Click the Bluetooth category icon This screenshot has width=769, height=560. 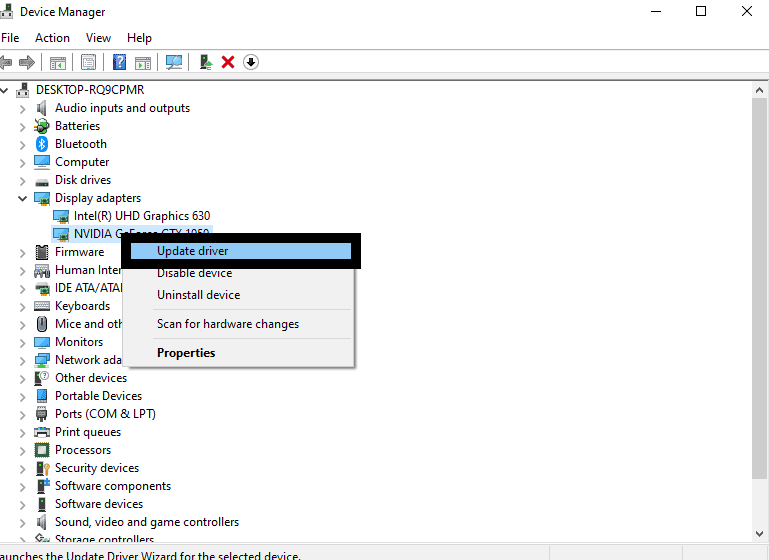(x=42, y=144)
